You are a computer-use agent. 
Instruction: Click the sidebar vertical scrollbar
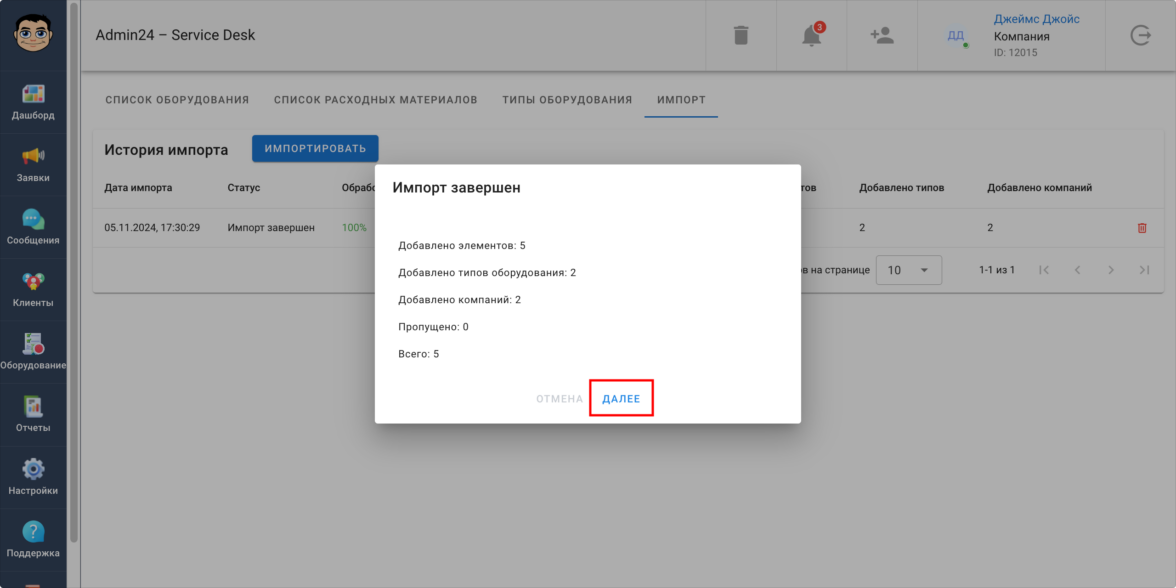click(x=74, y=272)
